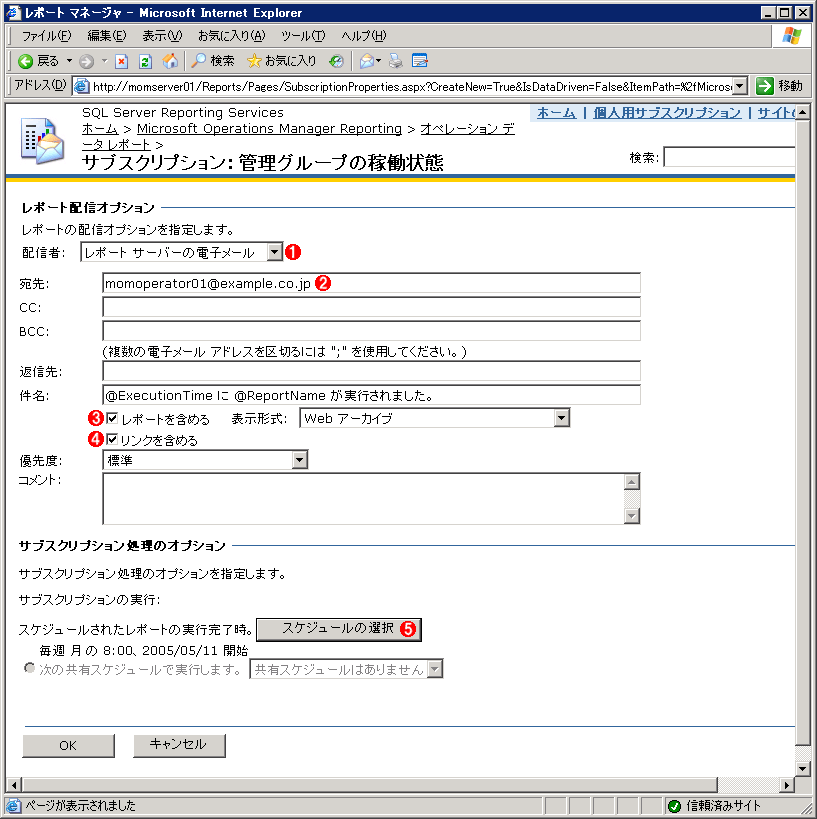Expand the address bar URL dropdown
The height and width of the screenshot is (819, 817).
pyautogui.click(x=739, y=86)
